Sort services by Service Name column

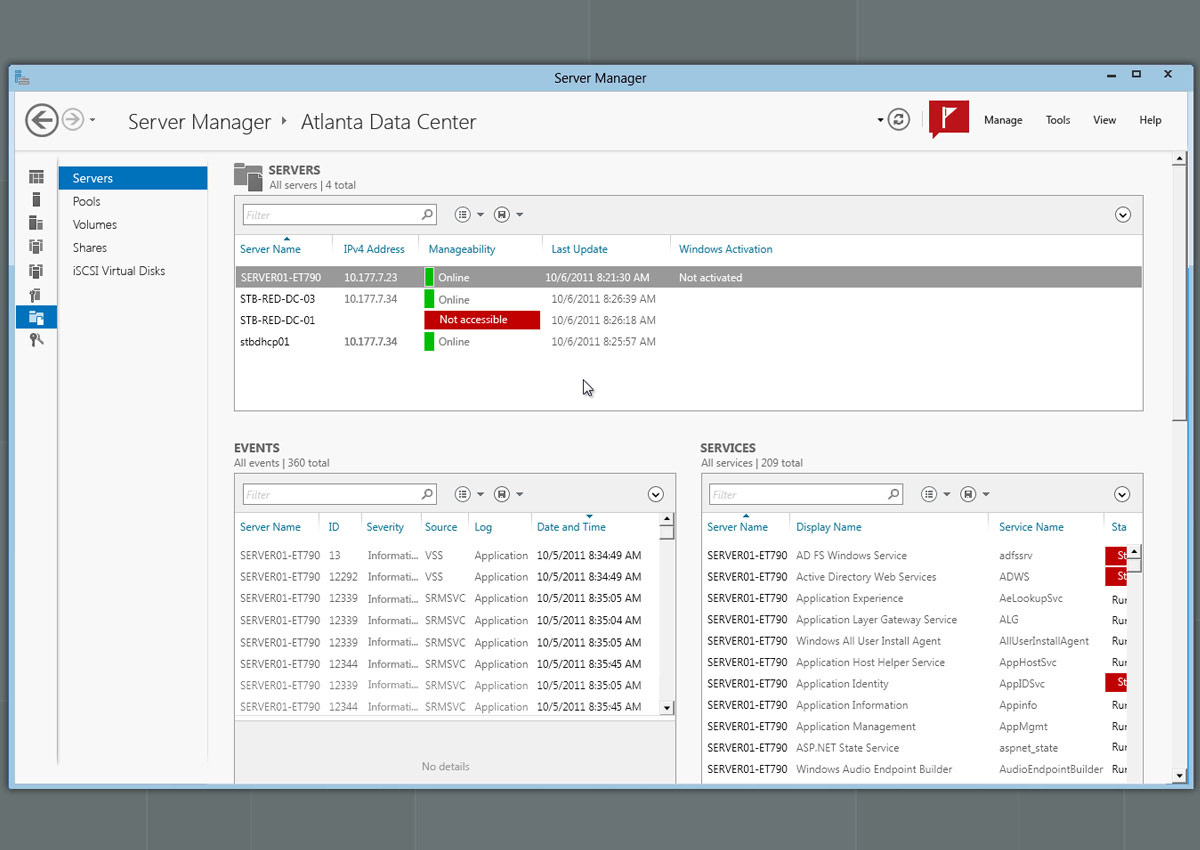pos(1031,527)
